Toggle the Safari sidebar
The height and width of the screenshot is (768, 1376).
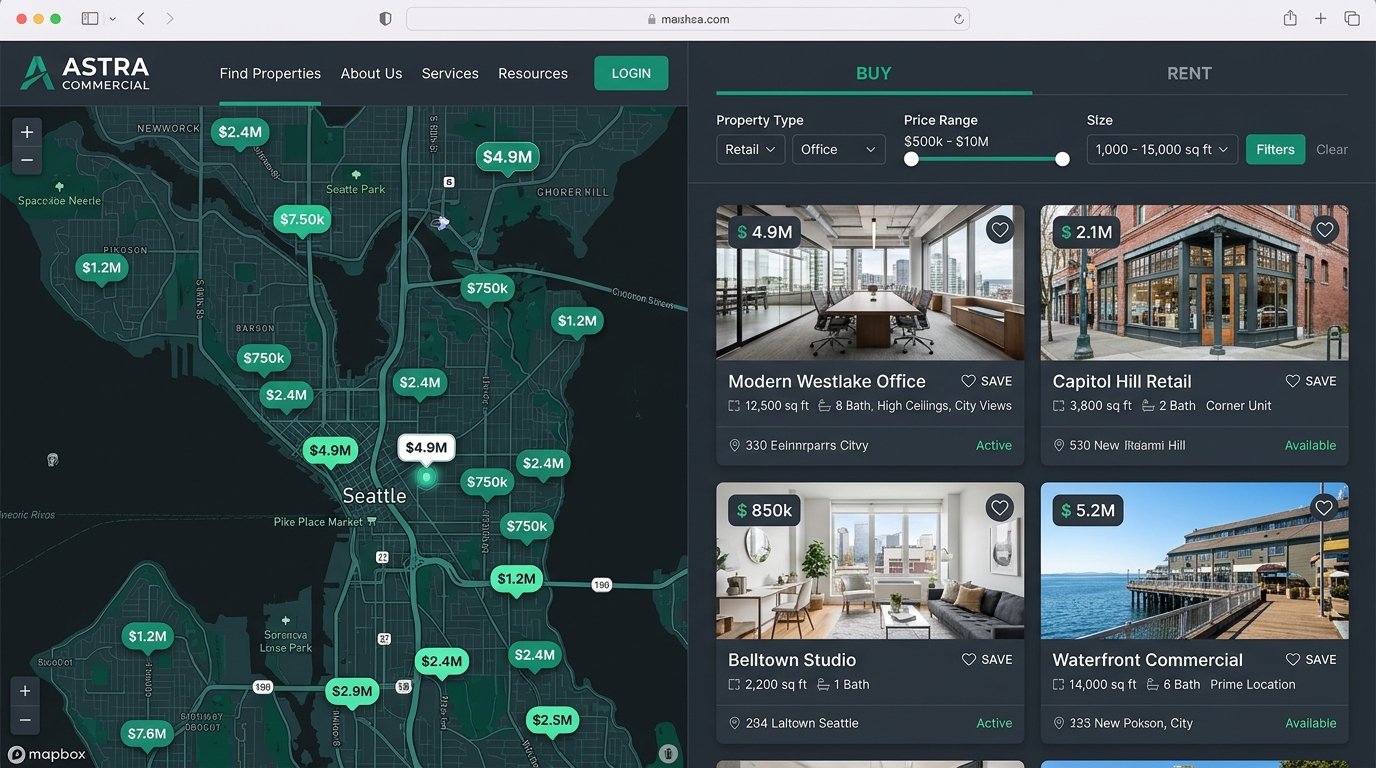point(90,19)
